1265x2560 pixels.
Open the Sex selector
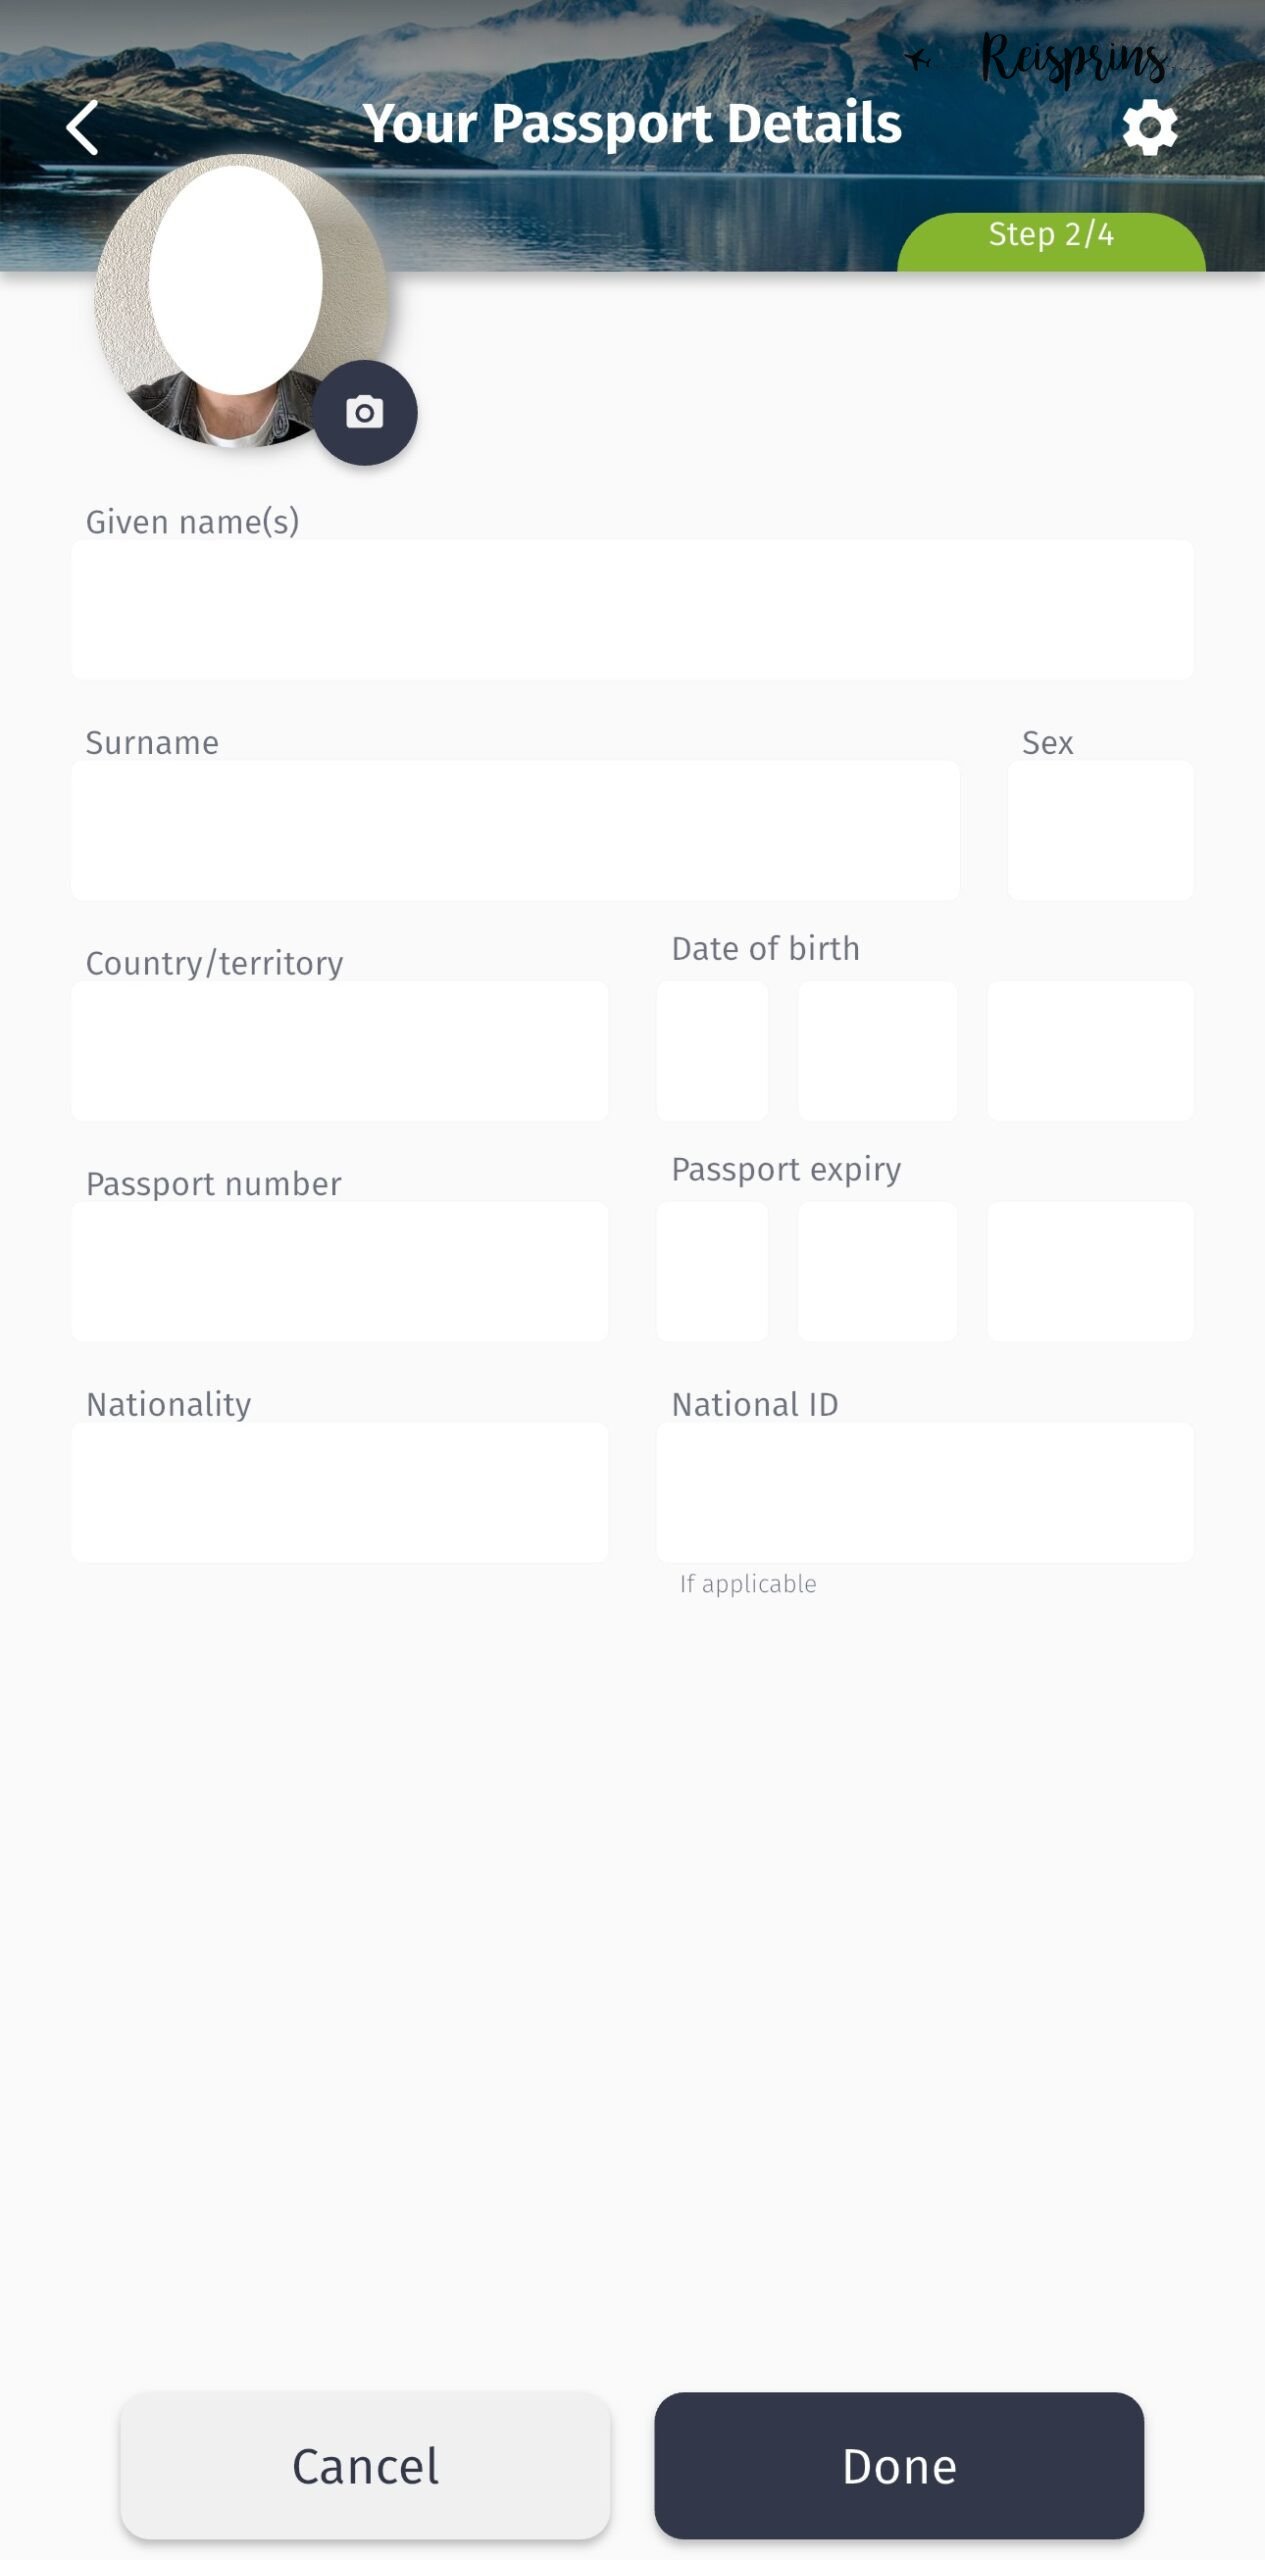click(x=1100, y=830)
